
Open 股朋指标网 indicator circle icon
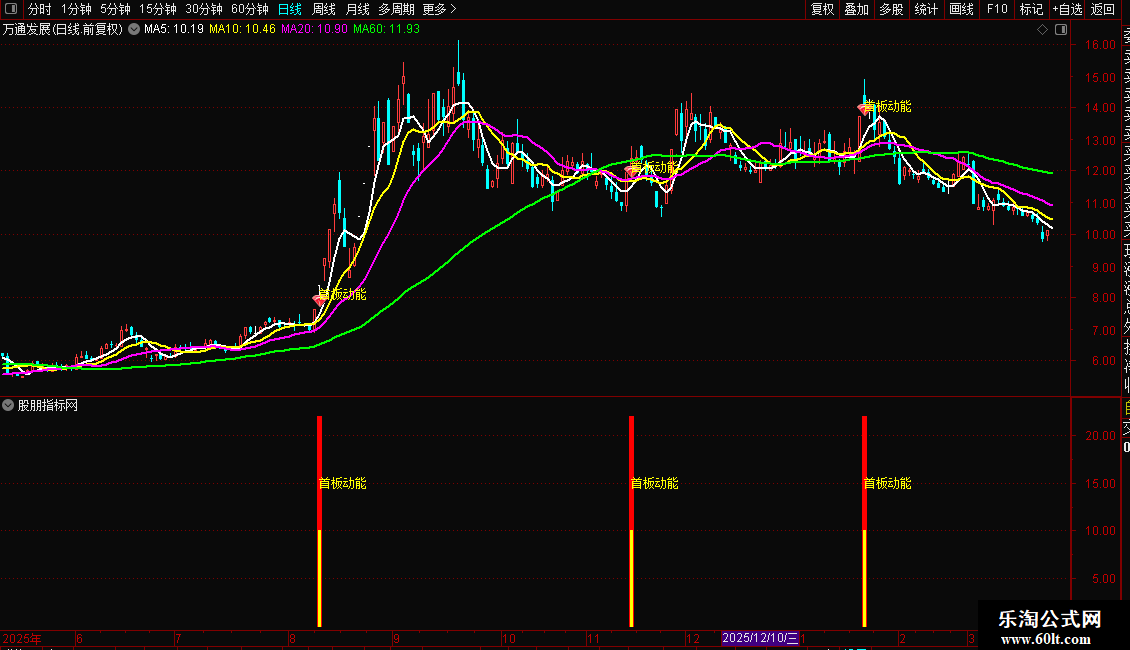point(8,405)
